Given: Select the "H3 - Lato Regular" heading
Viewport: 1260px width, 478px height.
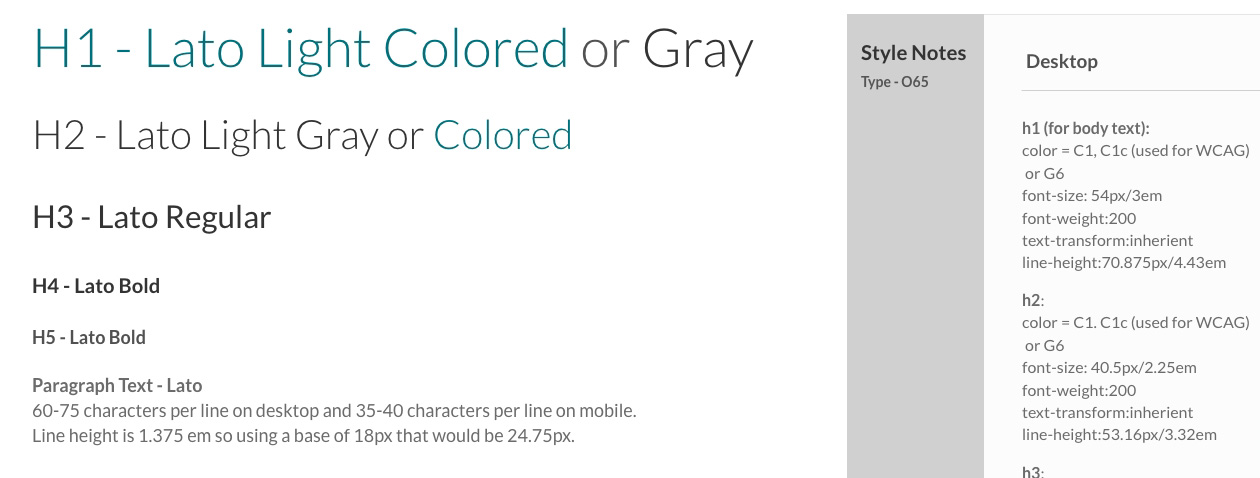Looking at the screenshot, I should coord(151,217).
